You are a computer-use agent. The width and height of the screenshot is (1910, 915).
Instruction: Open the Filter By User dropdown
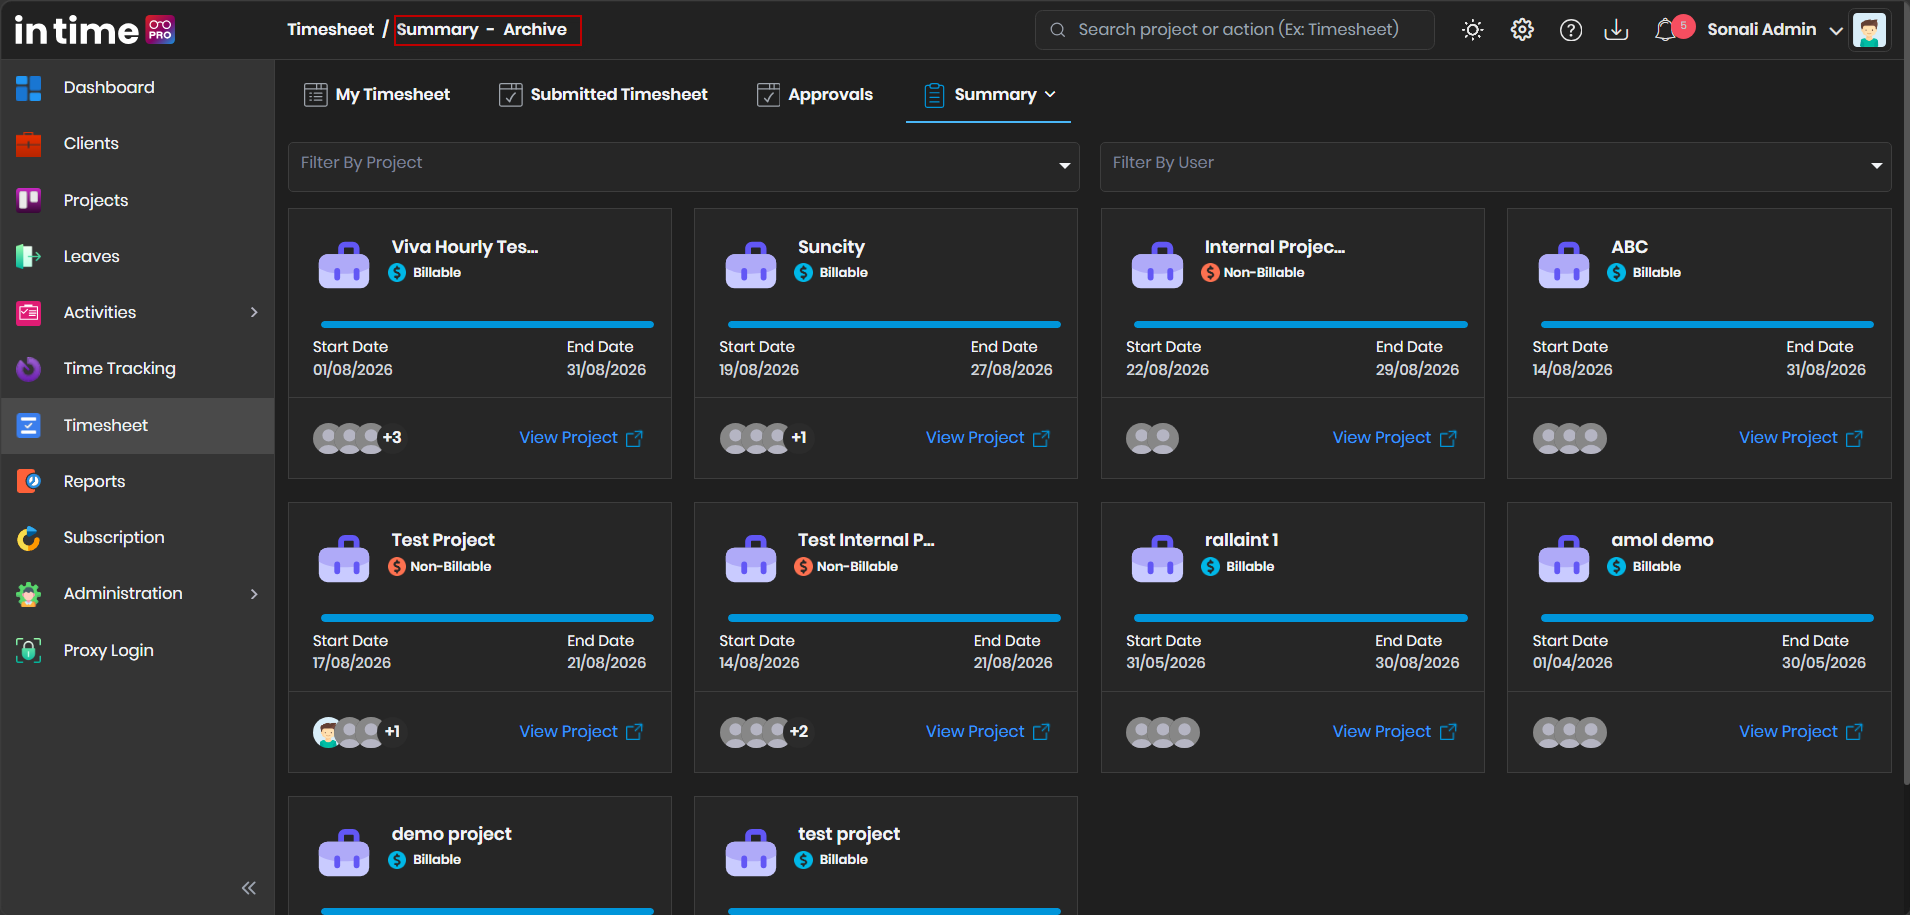point(1495,166)
